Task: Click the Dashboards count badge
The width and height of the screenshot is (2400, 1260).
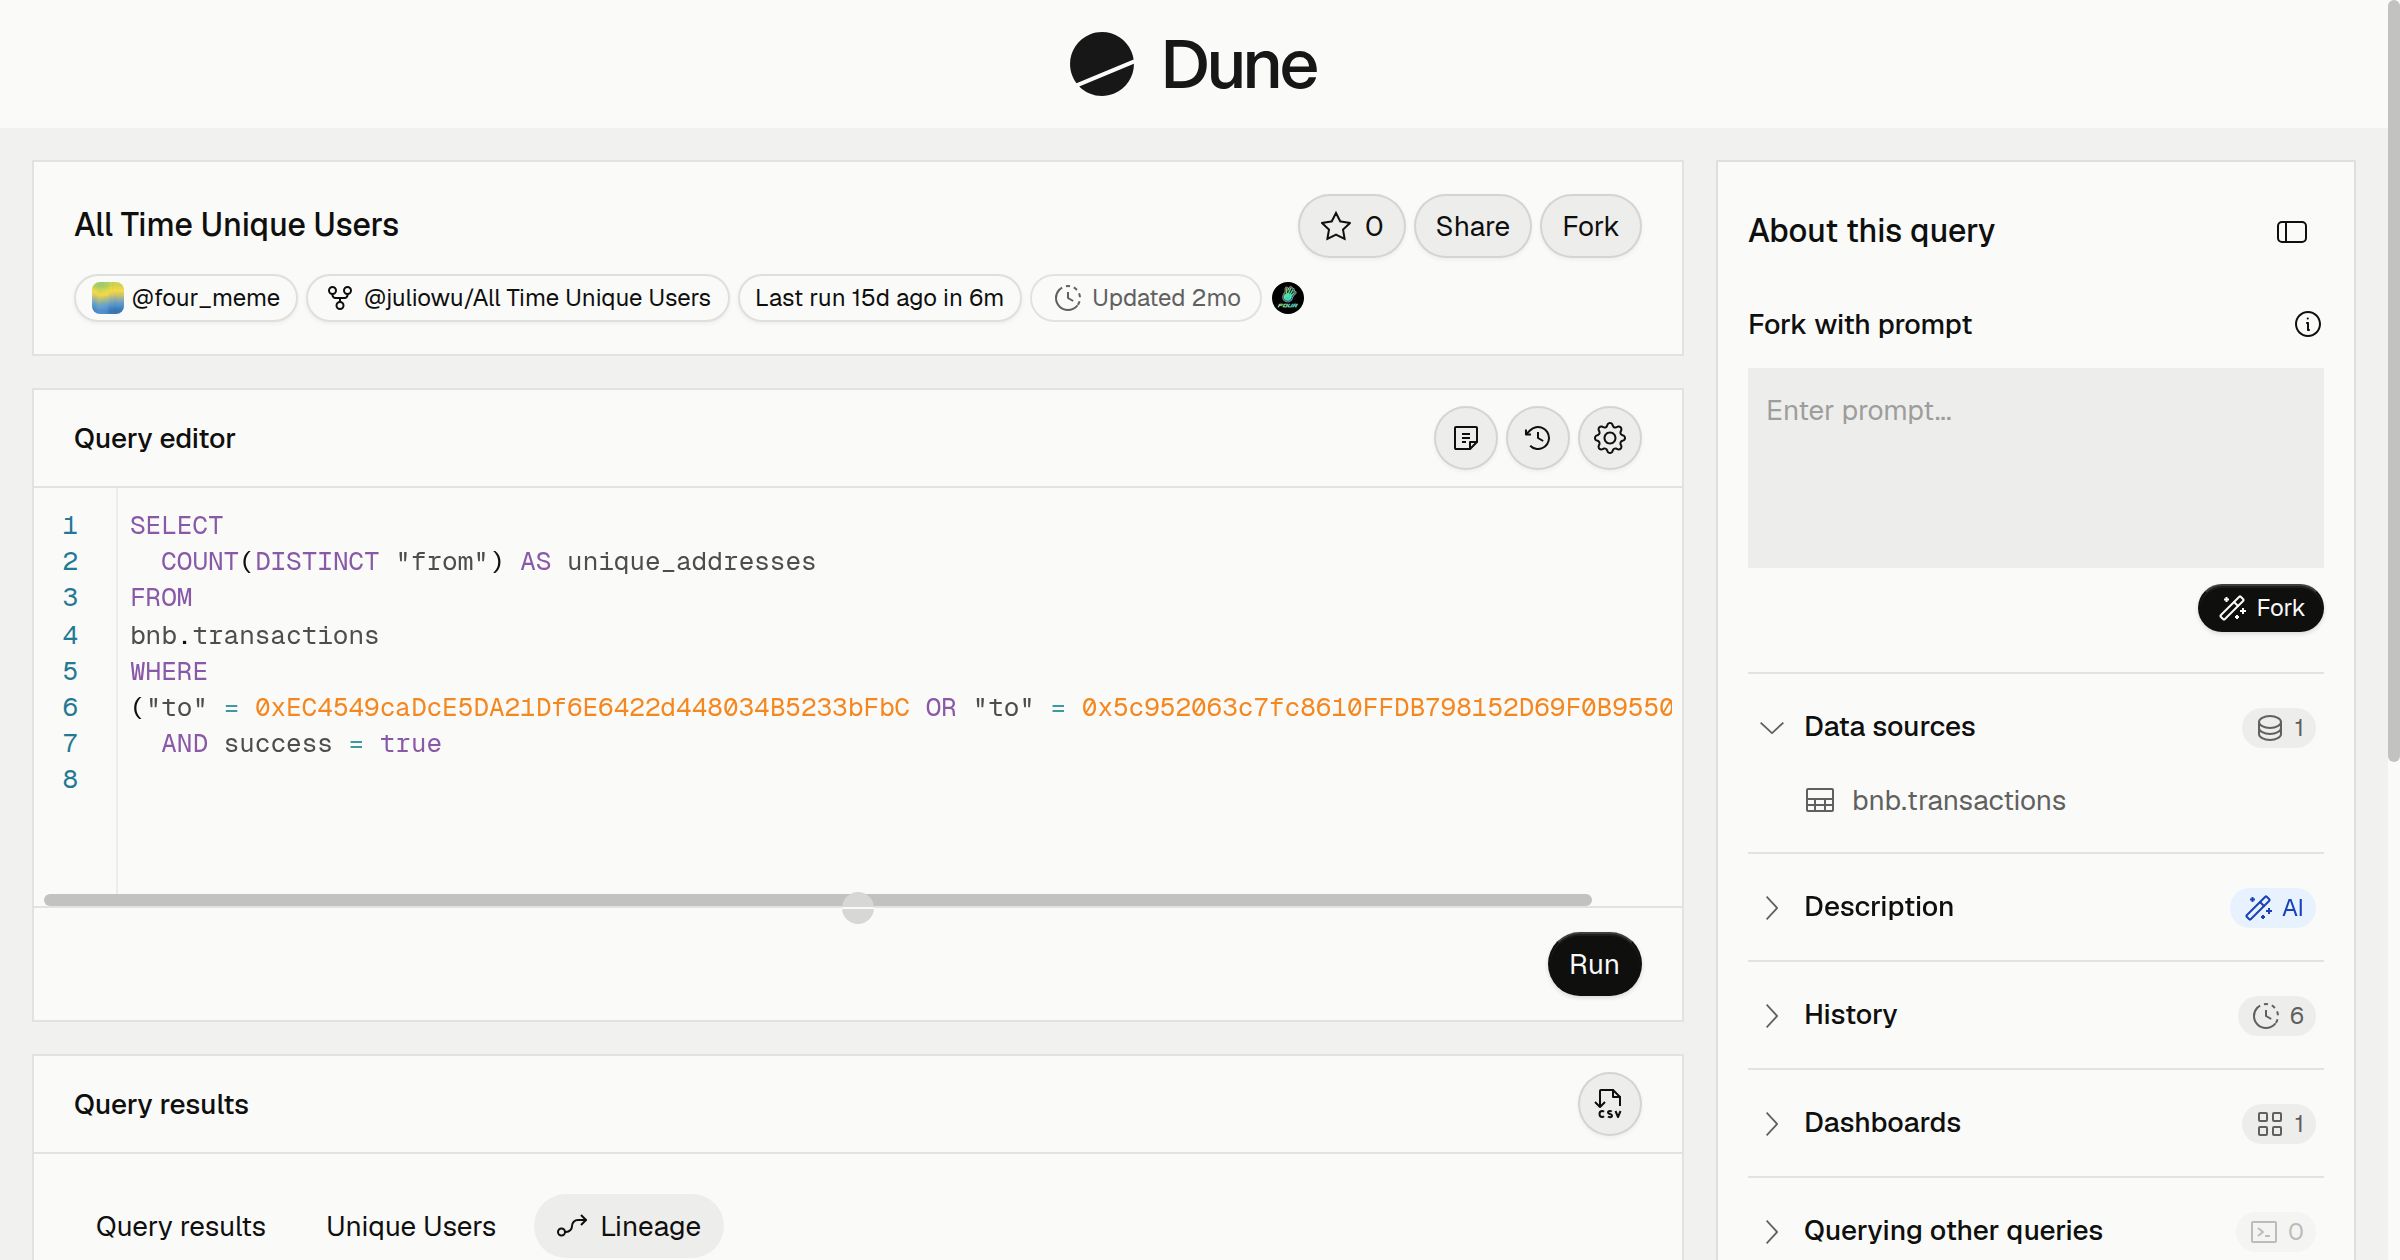Action: 2278,1123
